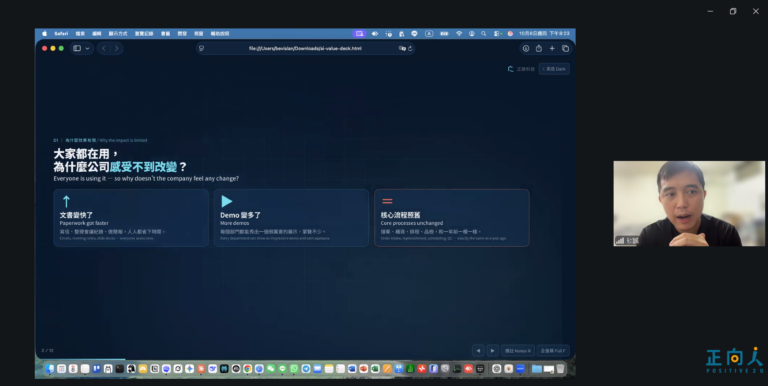Go forward one page in Safari
768x386 pixels.
pos(117,48)
